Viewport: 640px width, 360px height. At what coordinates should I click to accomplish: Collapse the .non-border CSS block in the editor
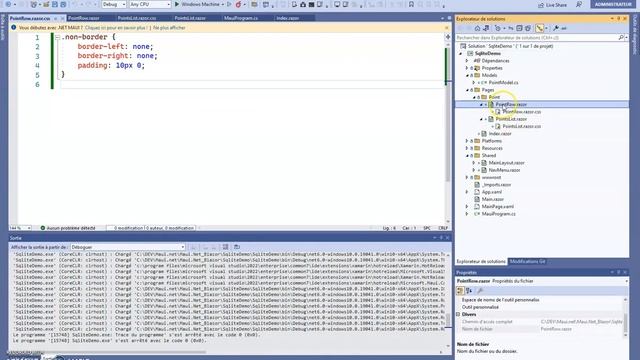(x=58, y=37)
